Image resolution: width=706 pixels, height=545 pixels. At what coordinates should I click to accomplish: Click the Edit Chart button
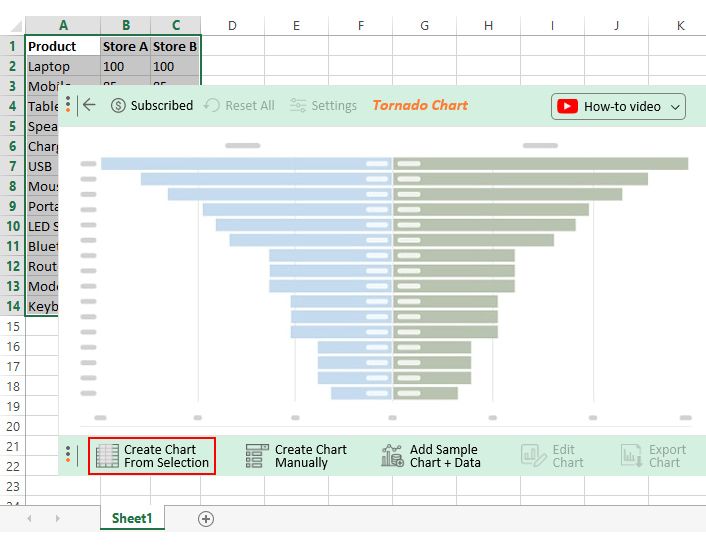pyautogui.click(x=552, y=456)
